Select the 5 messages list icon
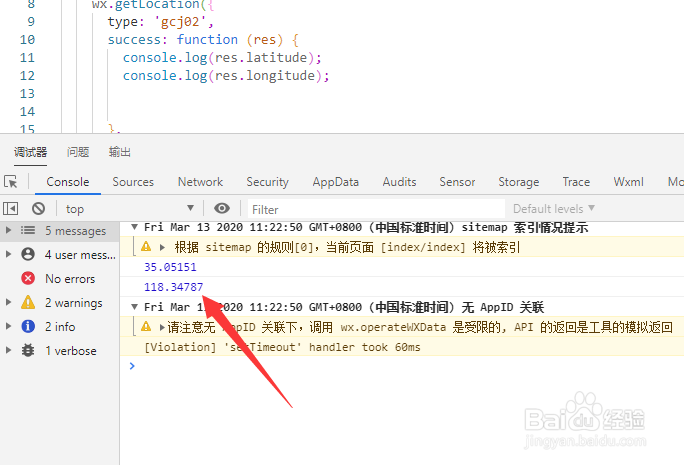Screen dimensions: 684x465 28,230
